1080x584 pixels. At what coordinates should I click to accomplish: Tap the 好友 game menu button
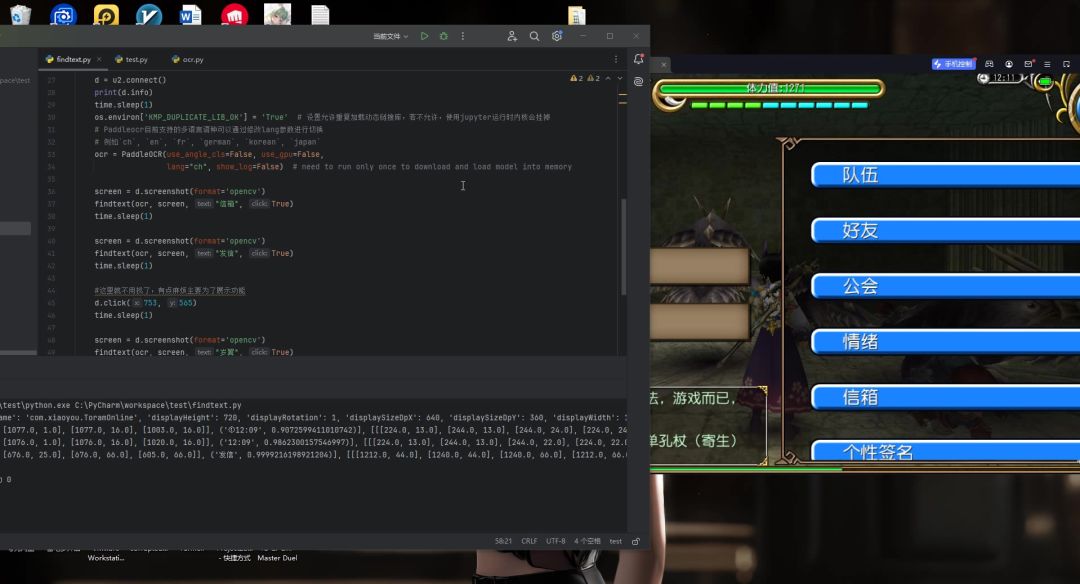click(860, 230)
